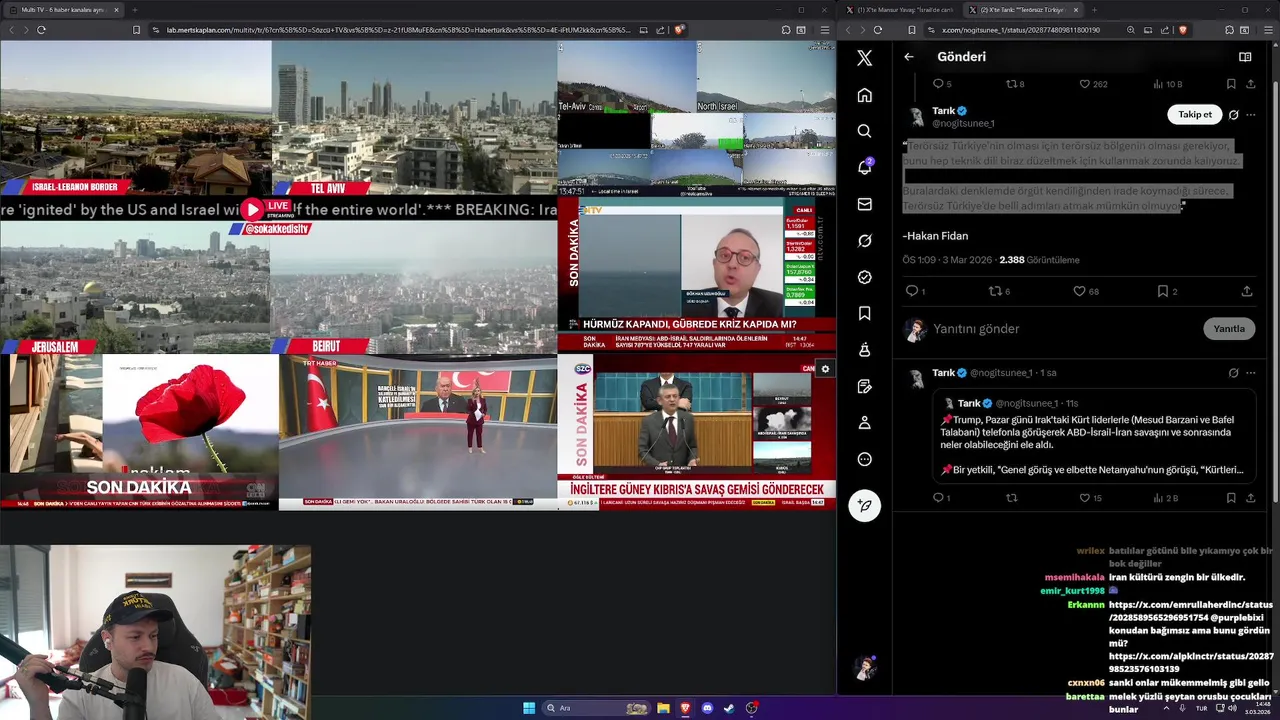Like the reply post with 15 likes
Image resolution: width=1280 pixels, height=720 pixels.
[1091, 498]
